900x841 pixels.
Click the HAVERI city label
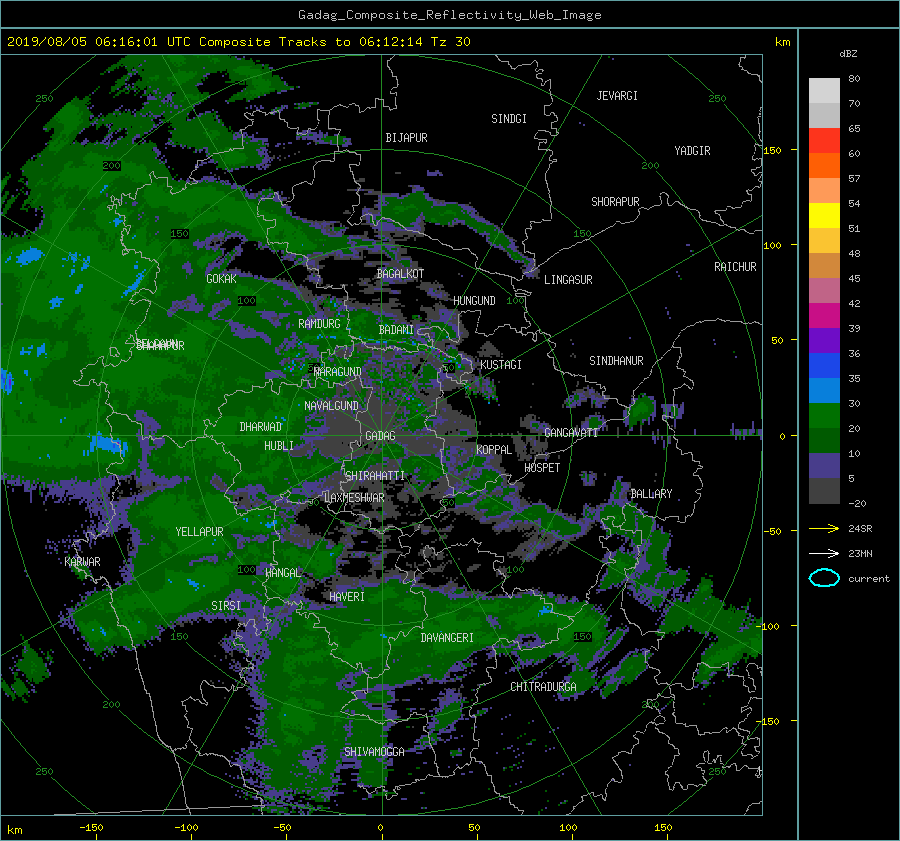click(347, 597)
